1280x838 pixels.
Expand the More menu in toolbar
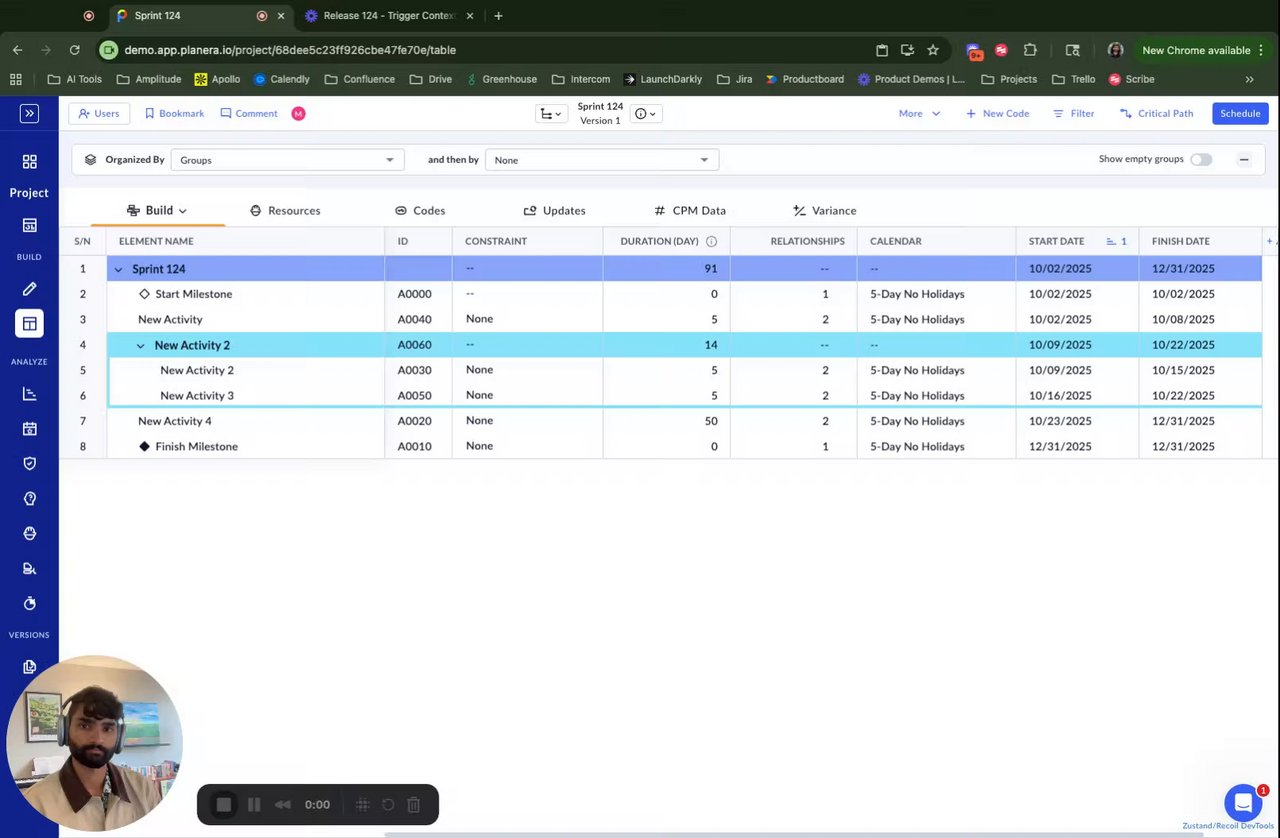pyautogui.click(x=919, y=114)
